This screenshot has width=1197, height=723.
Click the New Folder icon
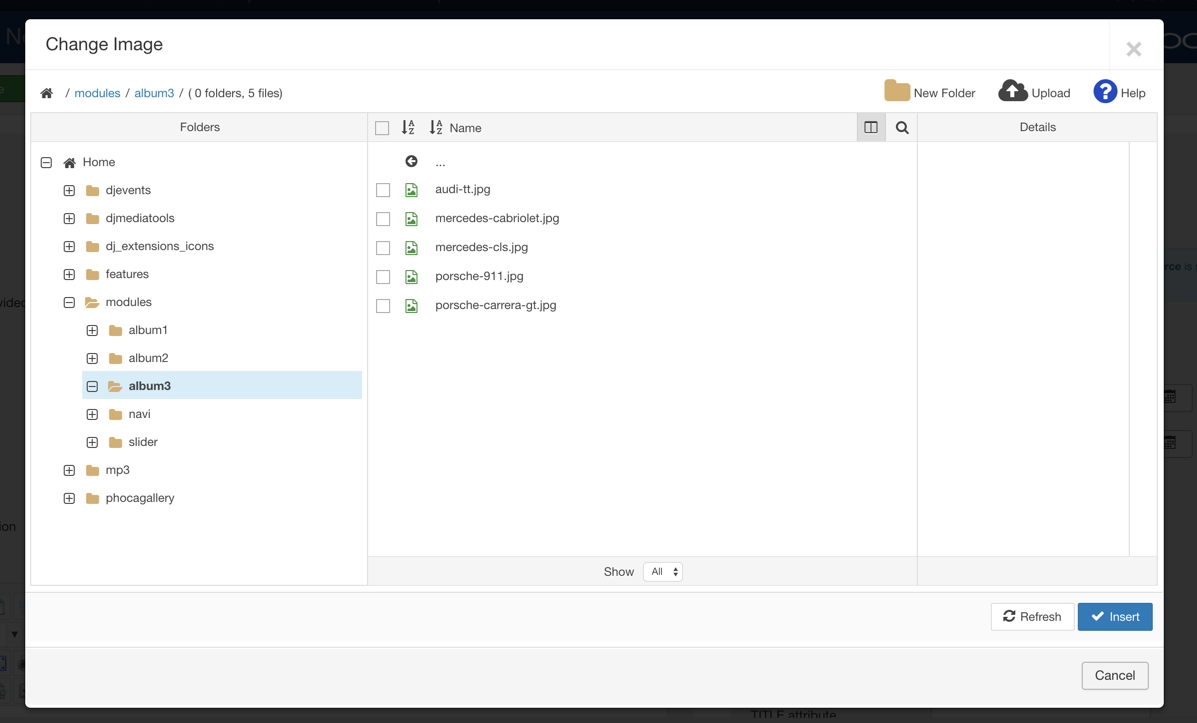(897, 91)
